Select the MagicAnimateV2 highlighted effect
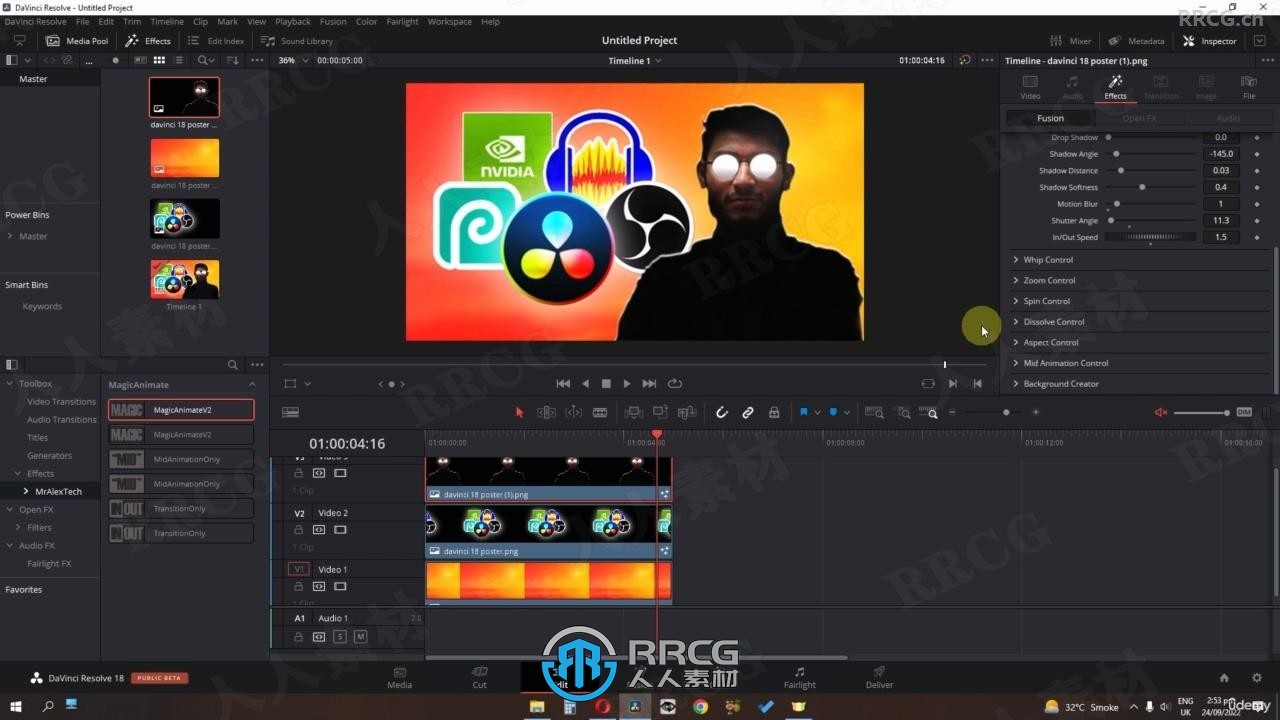The height and width of the screenshot is (720, 1280). pos(181,410)
